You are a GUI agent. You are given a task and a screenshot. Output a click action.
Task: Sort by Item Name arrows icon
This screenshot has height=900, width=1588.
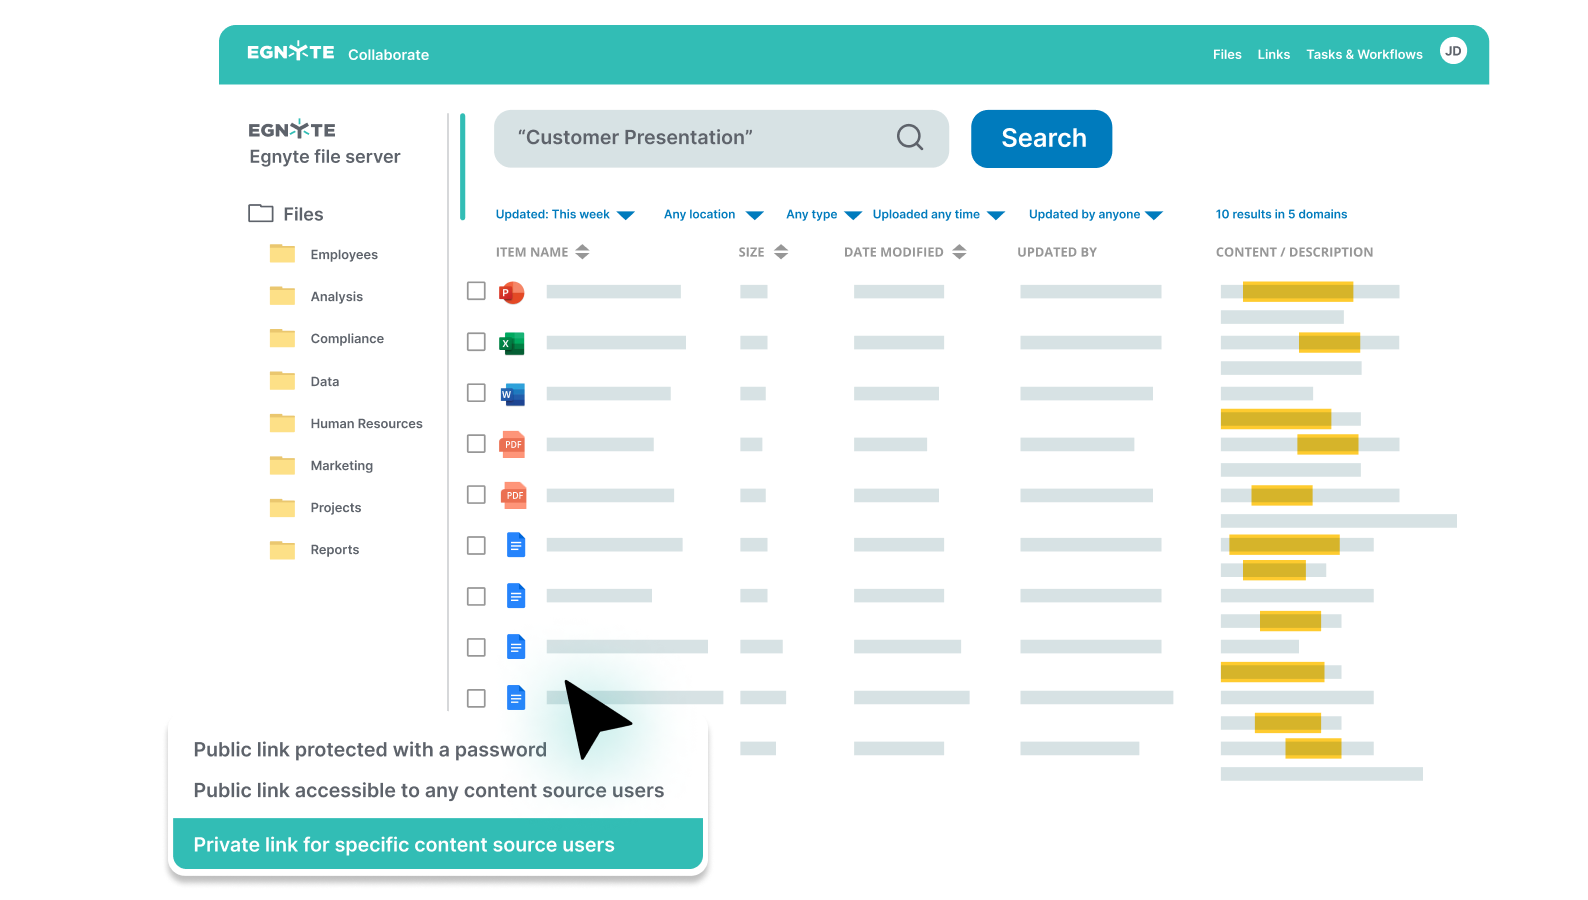tap(582, 252)
